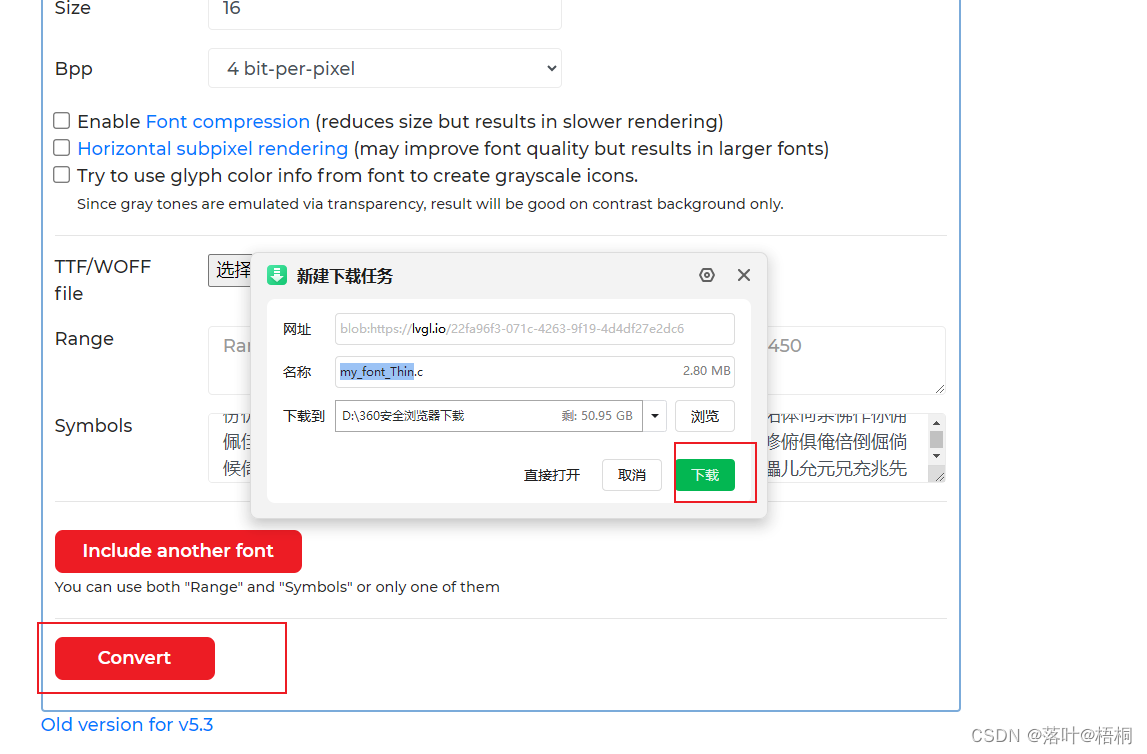The image size is (1147, 754).
Task: Click the 新建下载任务 dialog title
Action: click(345, 276)
